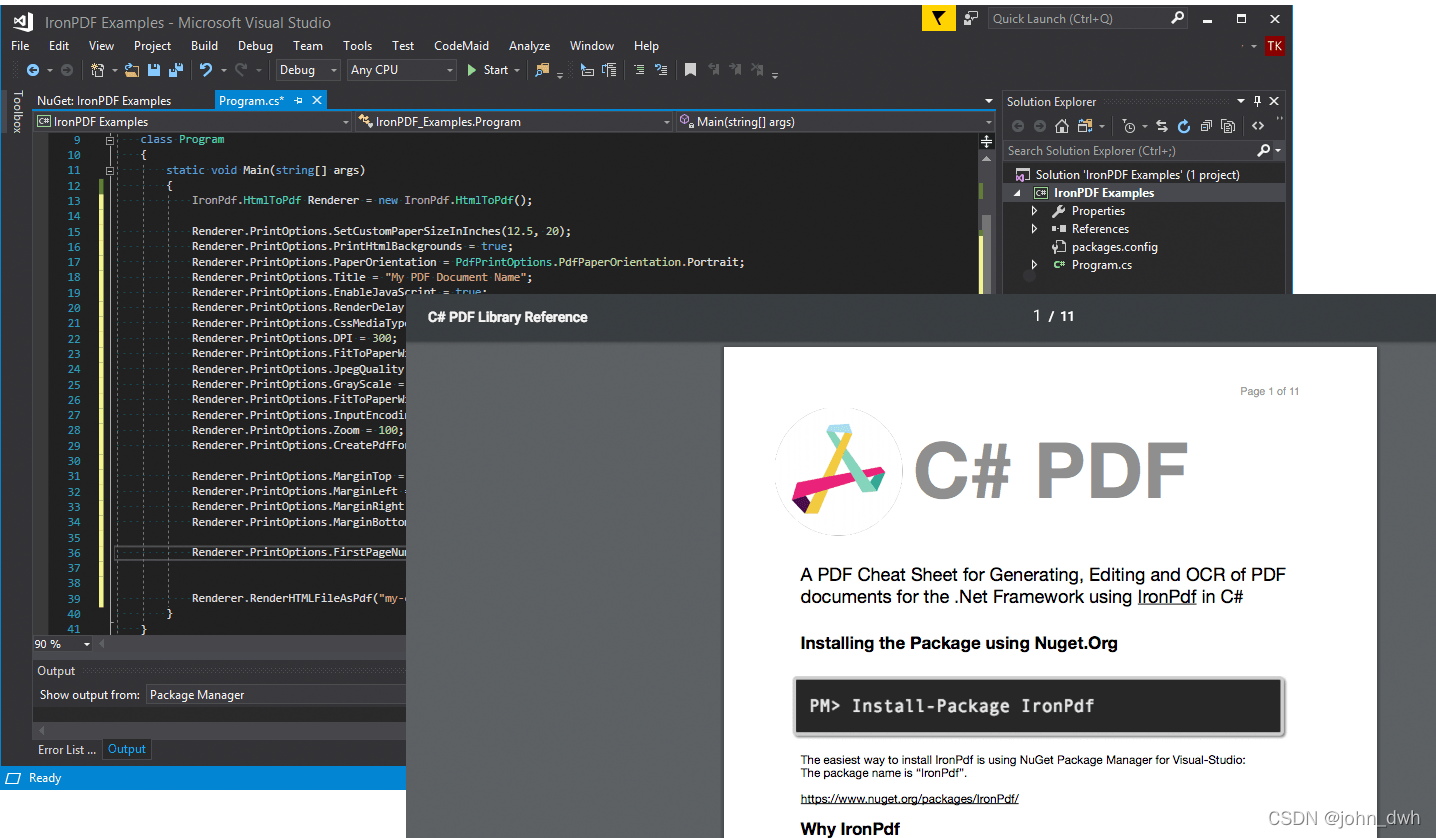Sync Solution Explorer with the active document

click(1162, 126)
